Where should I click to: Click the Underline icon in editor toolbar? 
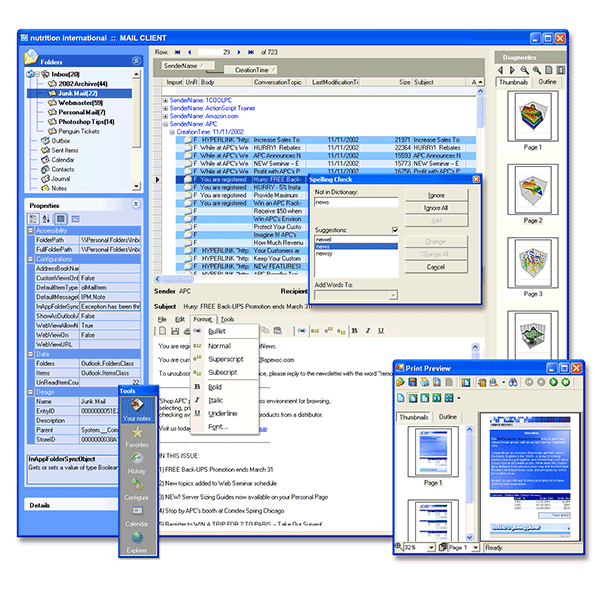pyautogui.click(x=381, y=331)
